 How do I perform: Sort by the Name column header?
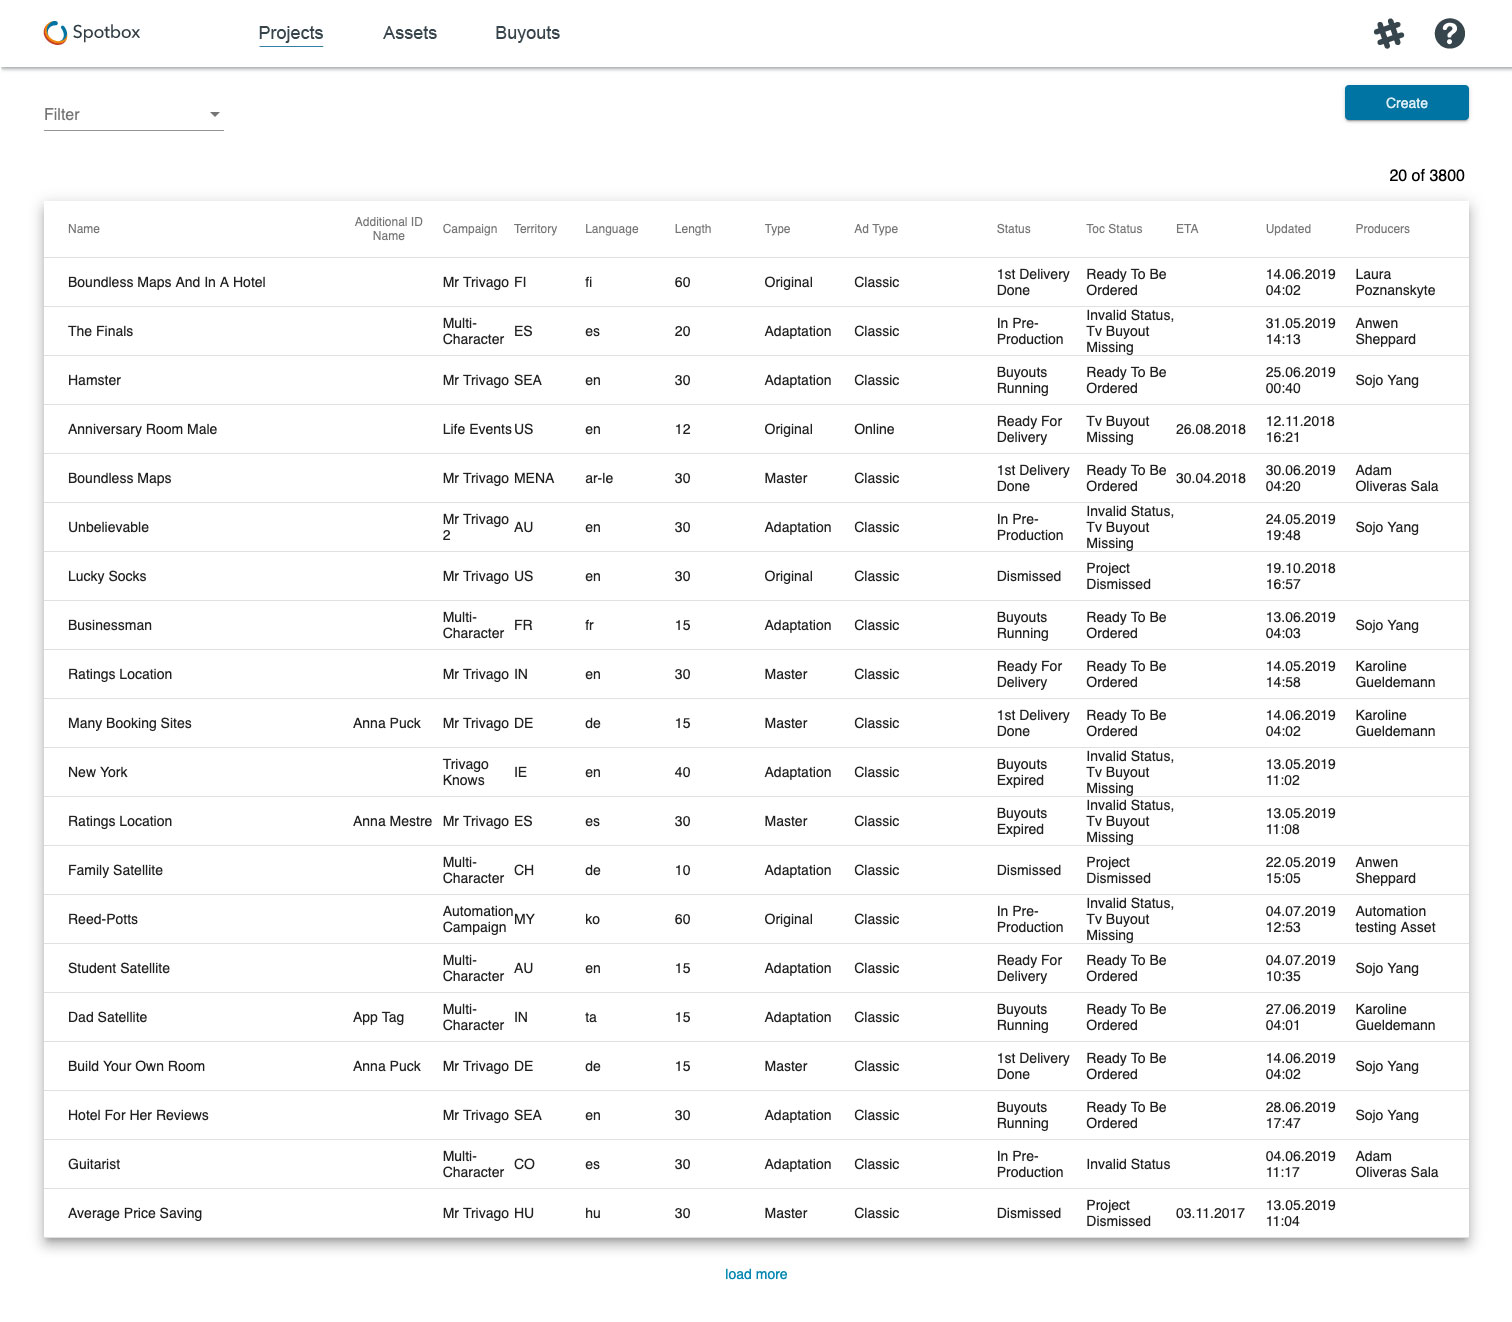tap(83, 229)
